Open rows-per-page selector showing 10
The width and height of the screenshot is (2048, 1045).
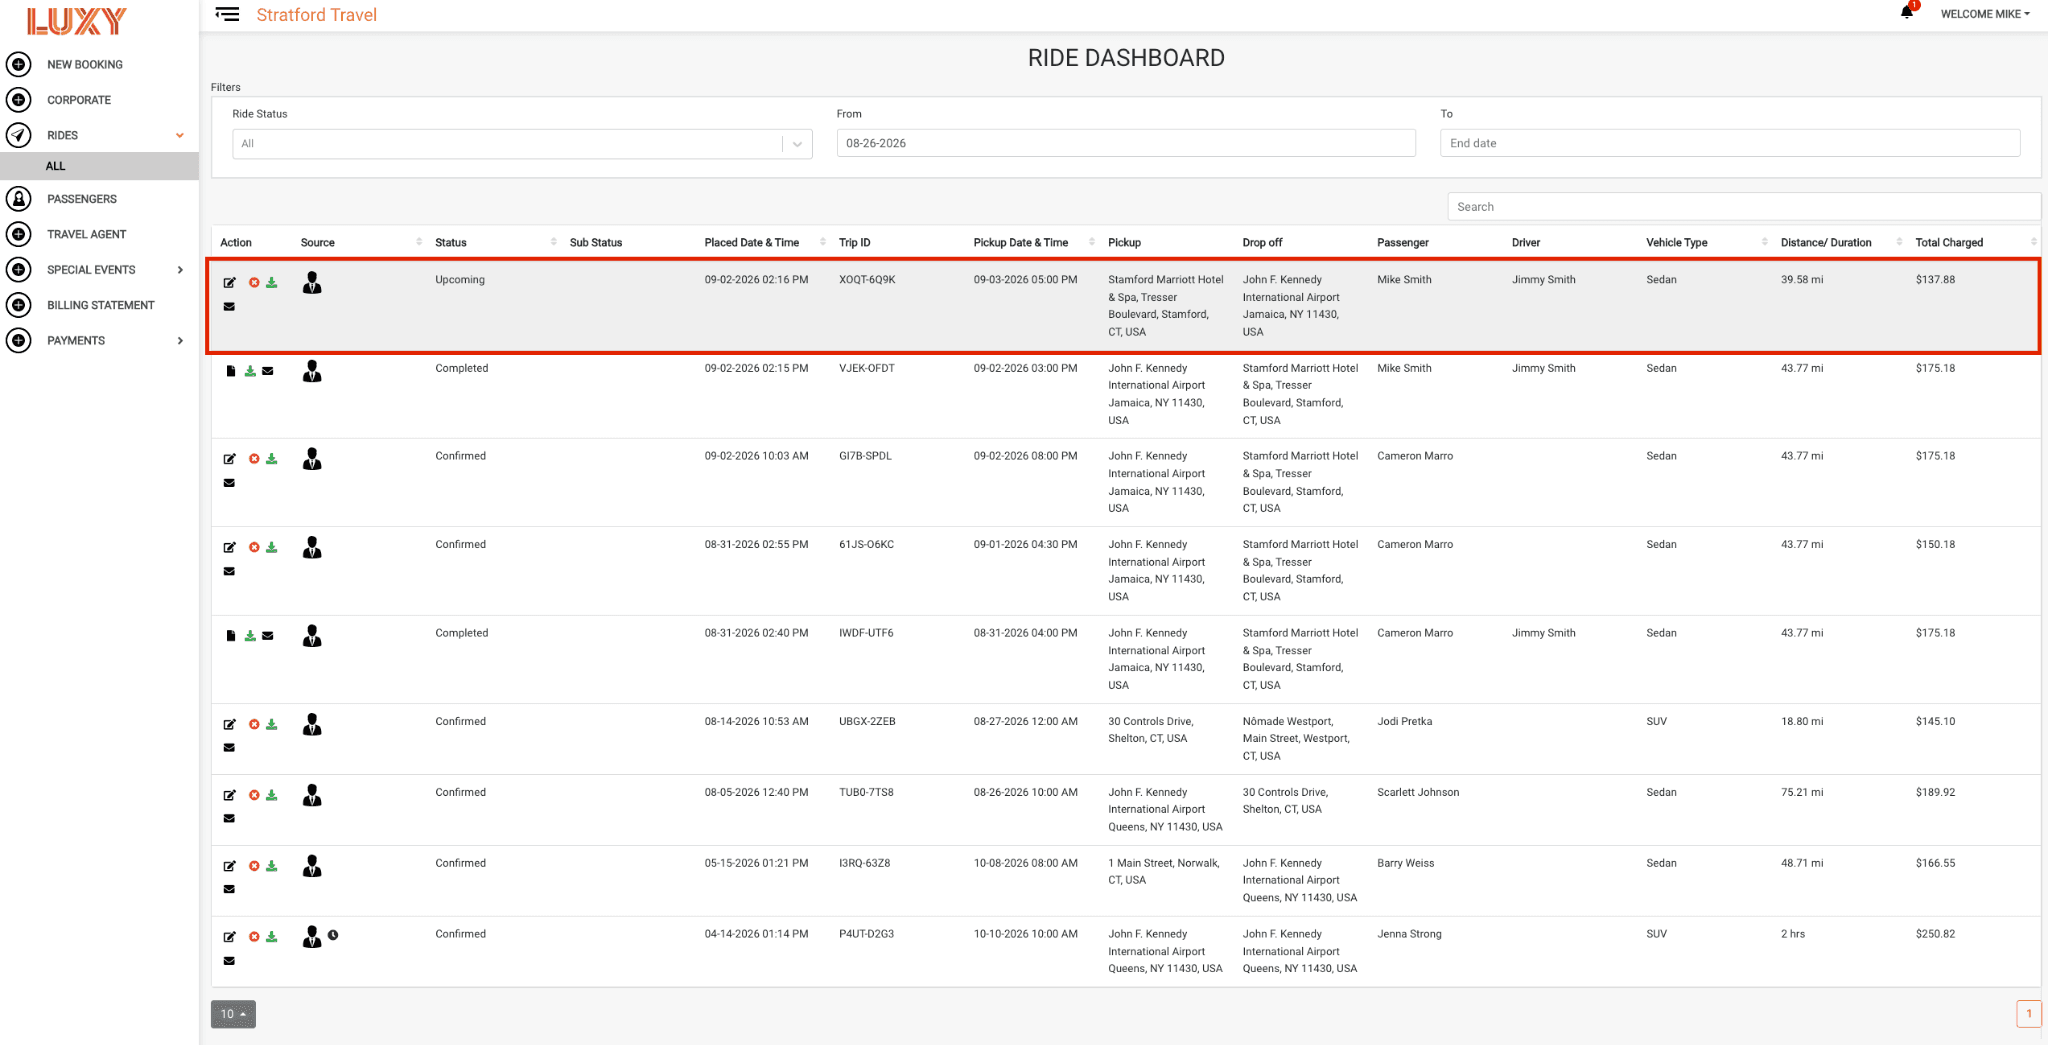tap(233, 1014)
